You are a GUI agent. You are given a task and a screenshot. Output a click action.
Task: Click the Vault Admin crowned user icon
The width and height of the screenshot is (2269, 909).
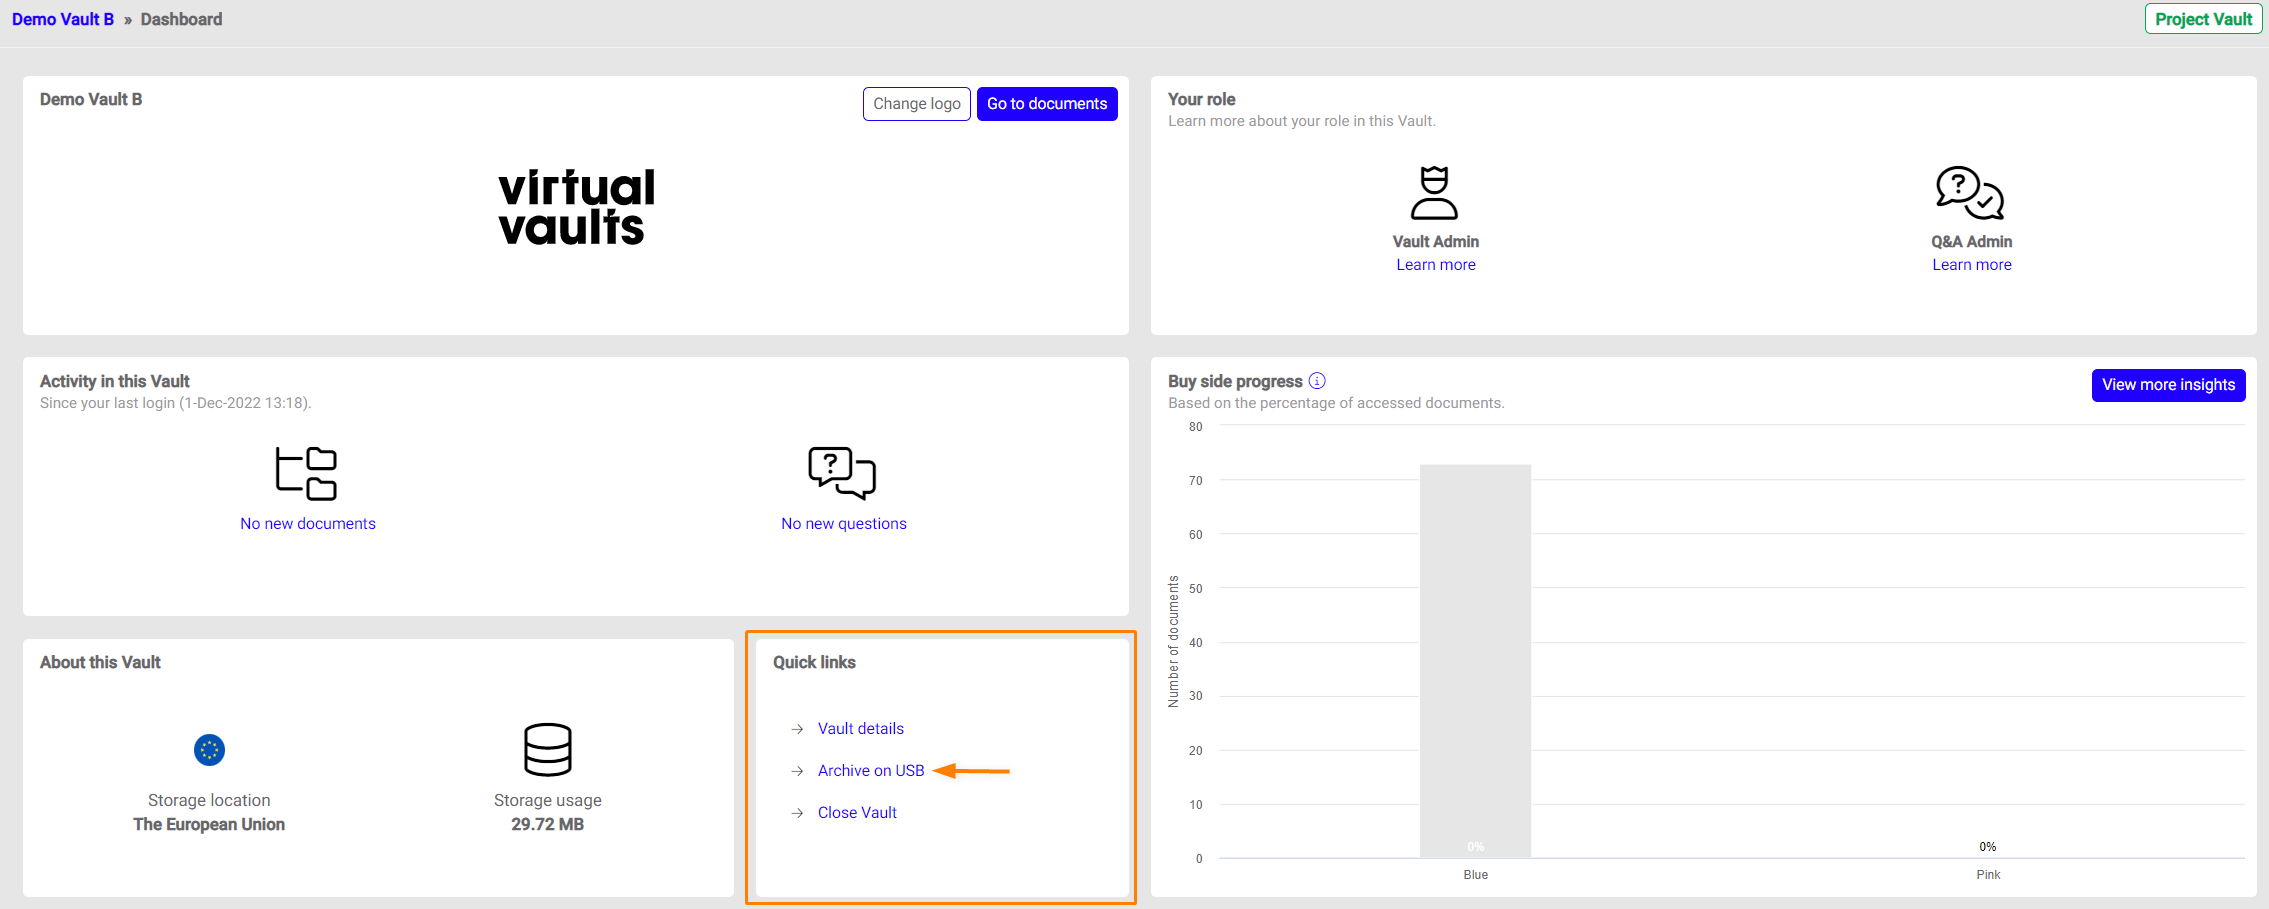[1434, 193]
